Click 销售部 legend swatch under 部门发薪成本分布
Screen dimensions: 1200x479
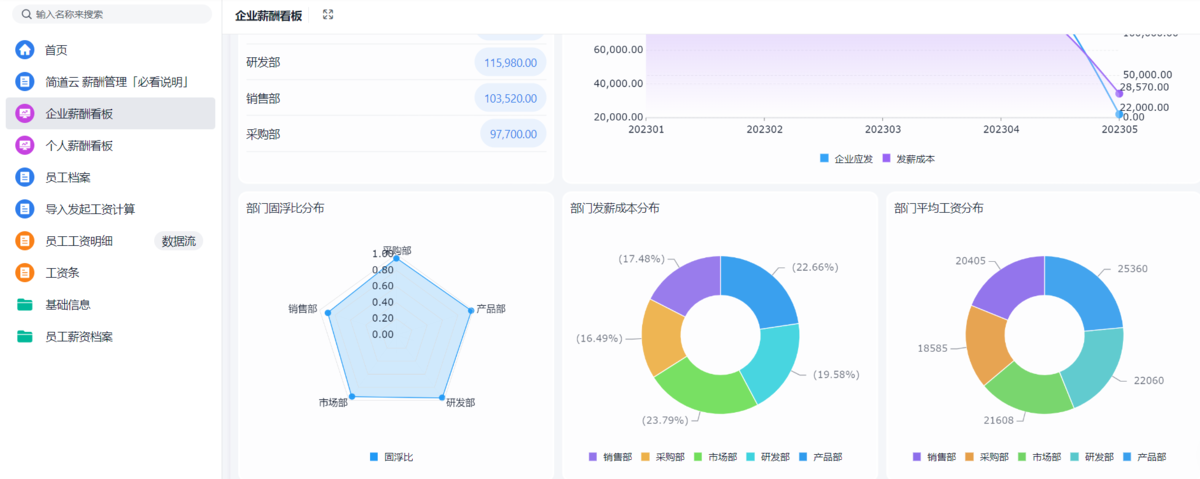click(593, 457)
